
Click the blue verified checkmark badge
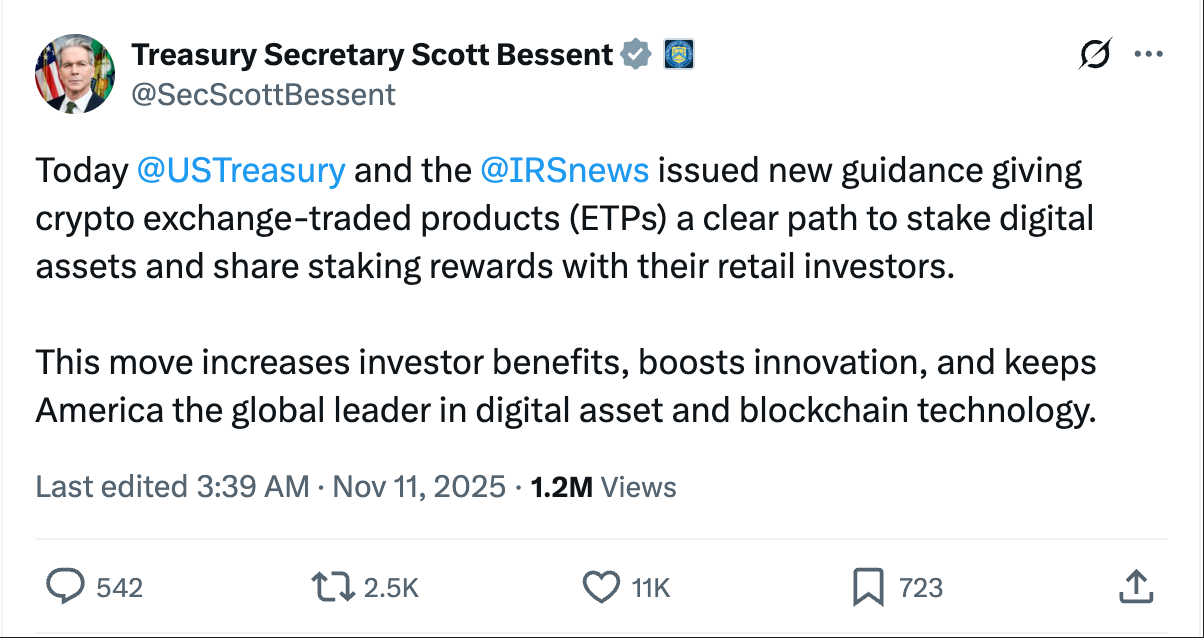pyautogui.click(x=636, y=55)
